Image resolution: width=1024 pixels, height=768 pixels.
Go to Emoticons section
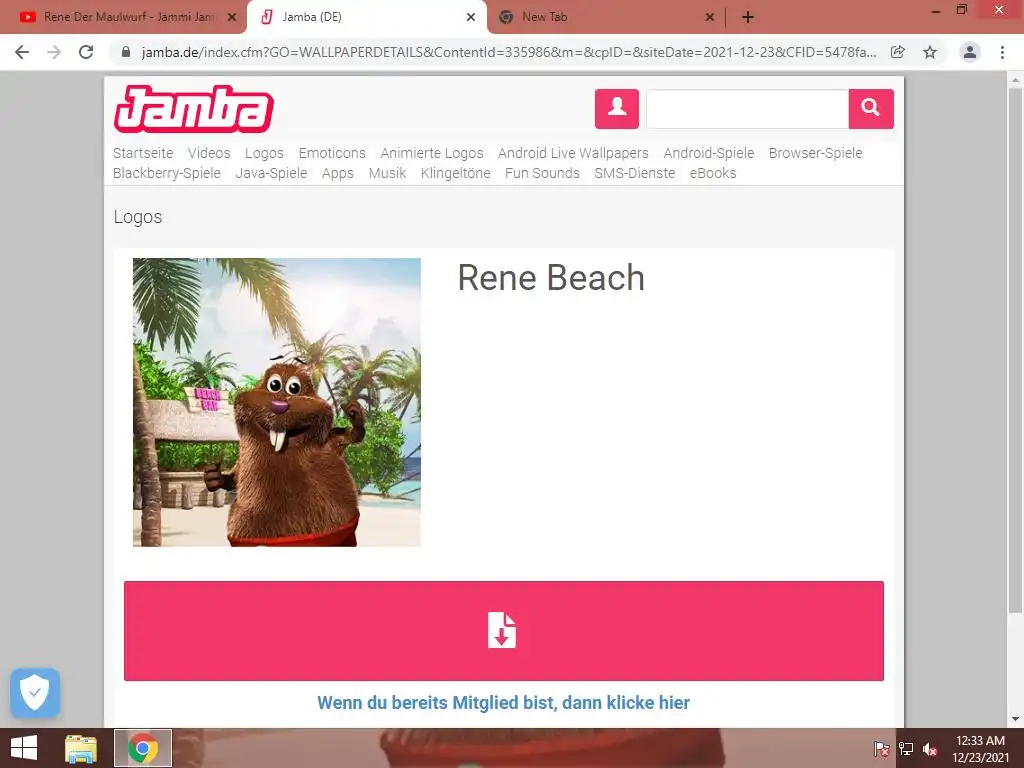332,153
